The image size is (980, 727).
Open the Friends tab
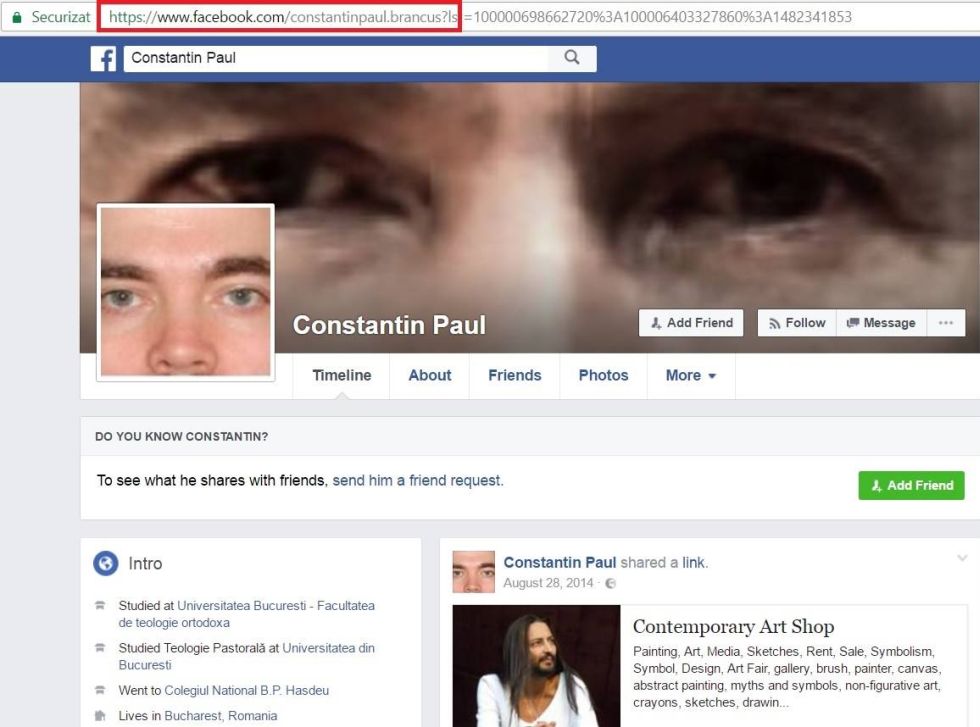click(x=514, y=375)
